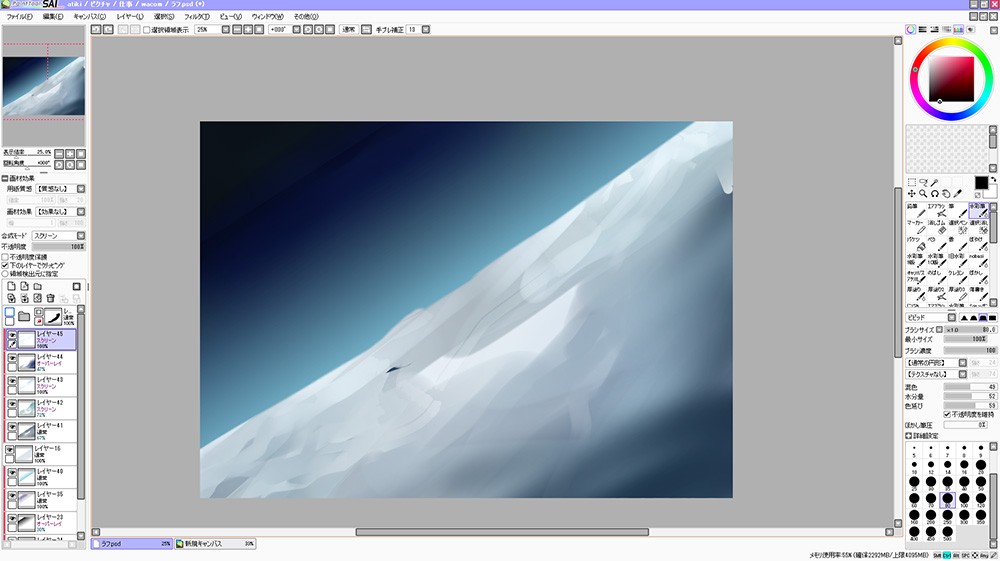The height and width of the screenshot is (561, 1000).
Task: Open the 画材効果 effect dropdown
Action: click(81, 212)
